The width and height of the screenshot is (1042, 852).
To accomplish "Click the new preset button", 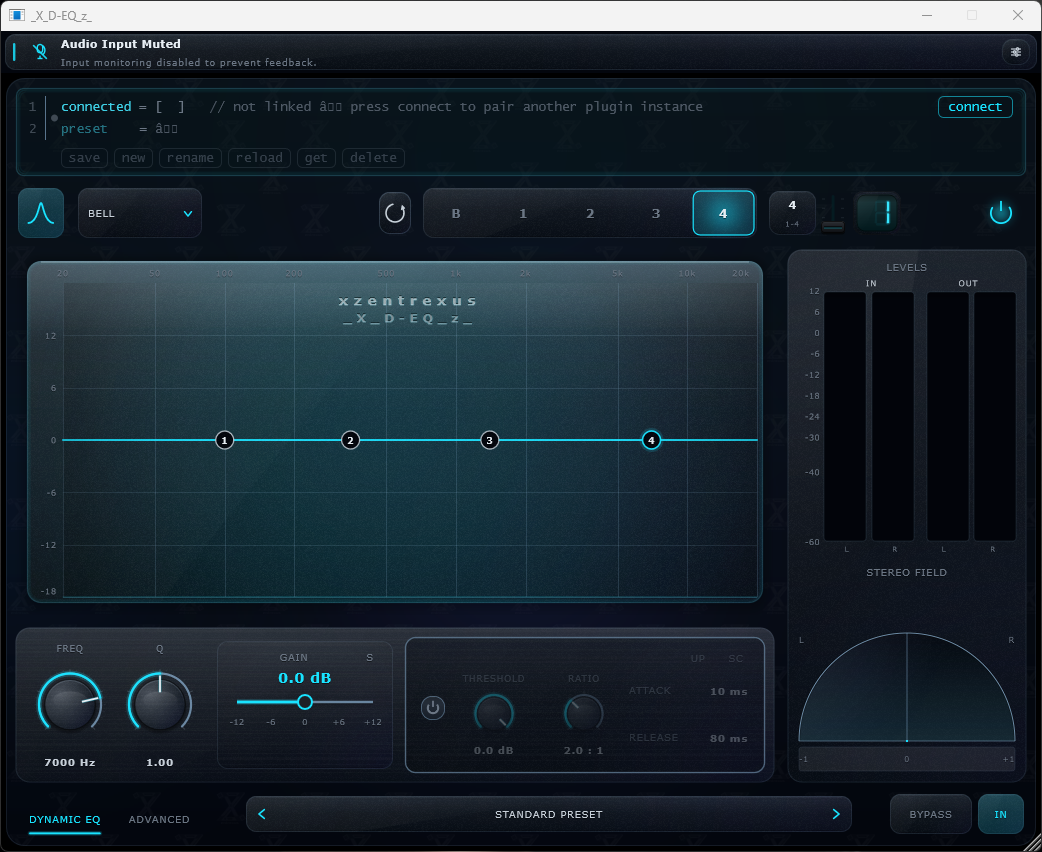I will [x=134, y=158].
